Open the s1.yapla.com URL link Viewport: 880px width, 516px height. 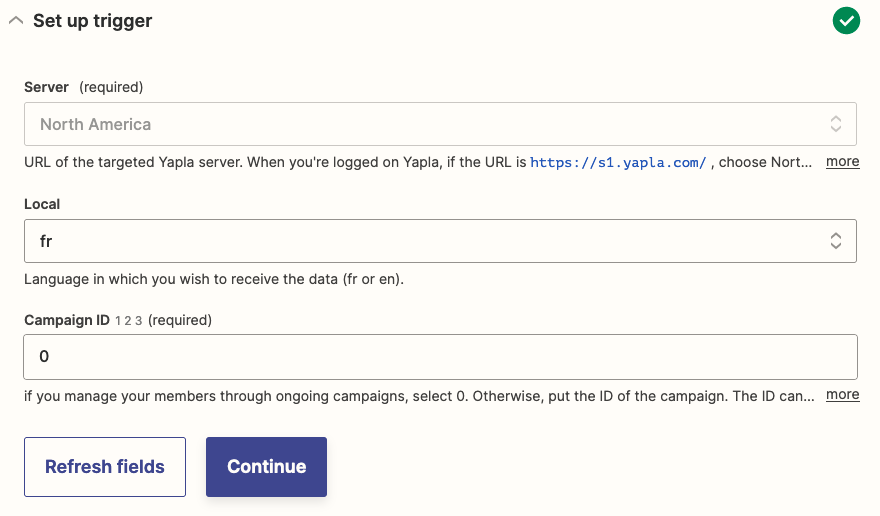[618, 162]
